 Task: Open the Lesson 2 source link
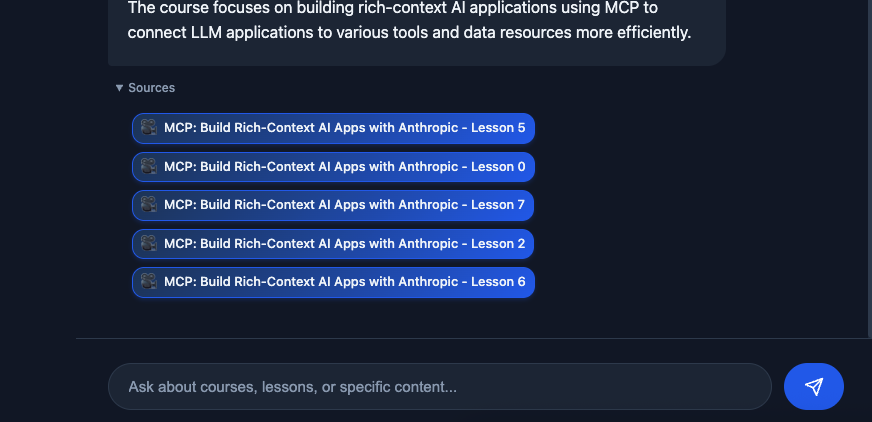pyautogui.click(x=344, y=243)
